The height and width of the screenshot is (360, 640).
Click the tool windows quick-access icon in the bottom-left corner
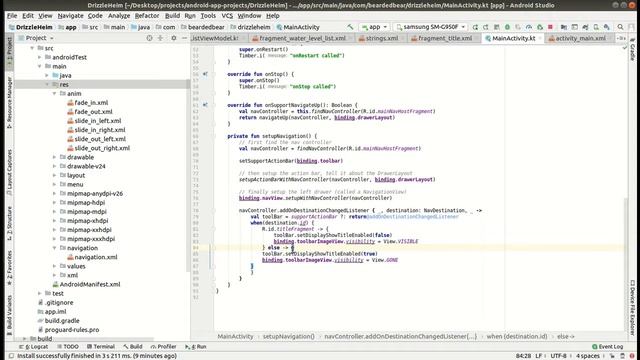click(11, 356)
